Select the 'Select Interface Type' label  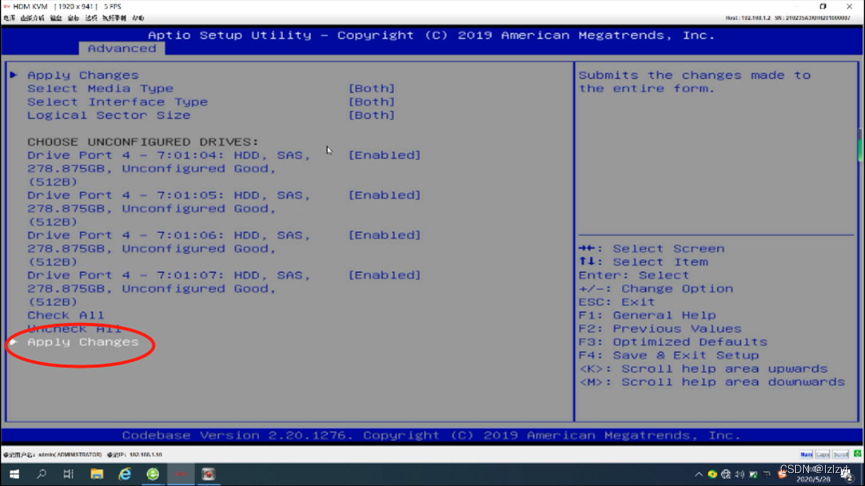(118, 102)
